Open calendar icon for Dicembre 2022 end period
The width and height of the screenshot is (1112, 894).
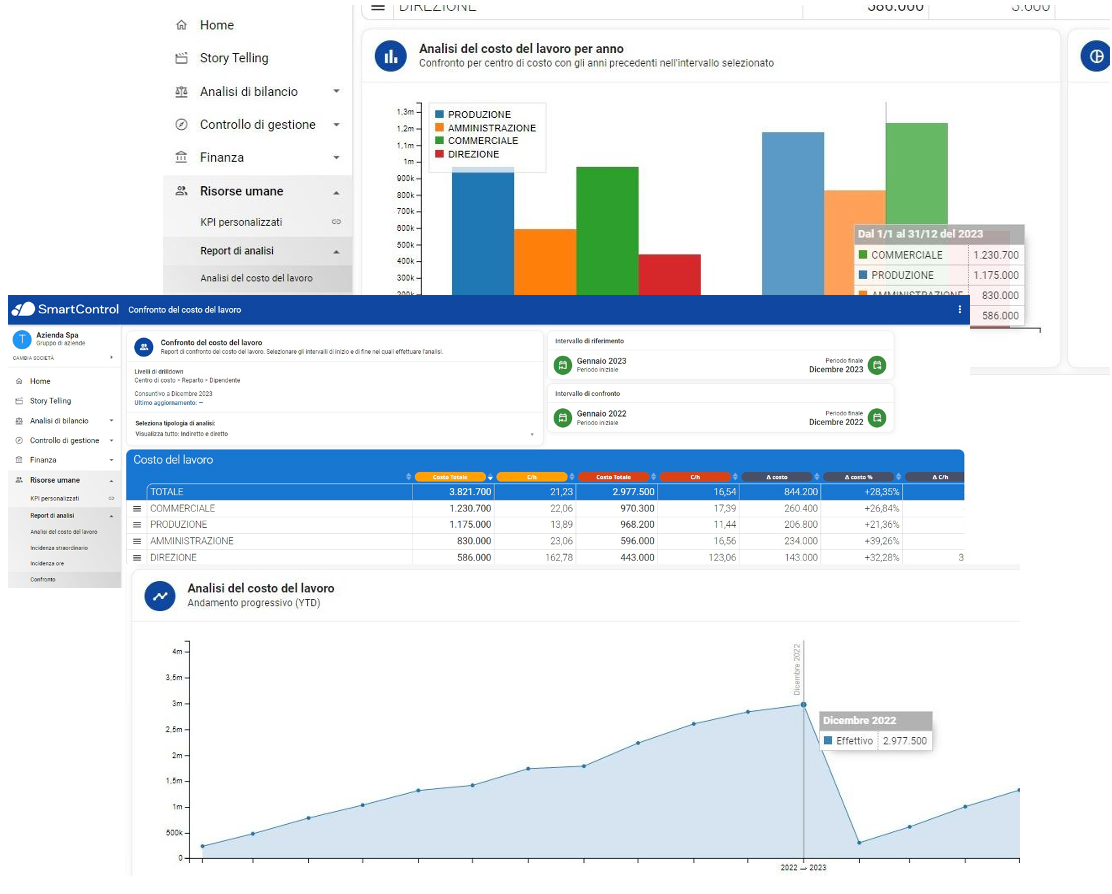pos(877,418)
